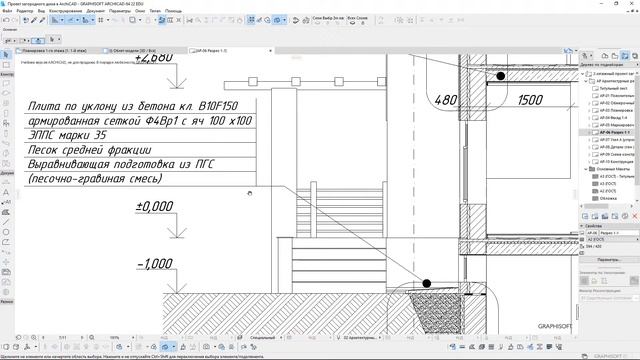640x360 pixels.
Task: Open the Layout Book in the Navigator
Action: pyautogui.click(x=624, y=56)
